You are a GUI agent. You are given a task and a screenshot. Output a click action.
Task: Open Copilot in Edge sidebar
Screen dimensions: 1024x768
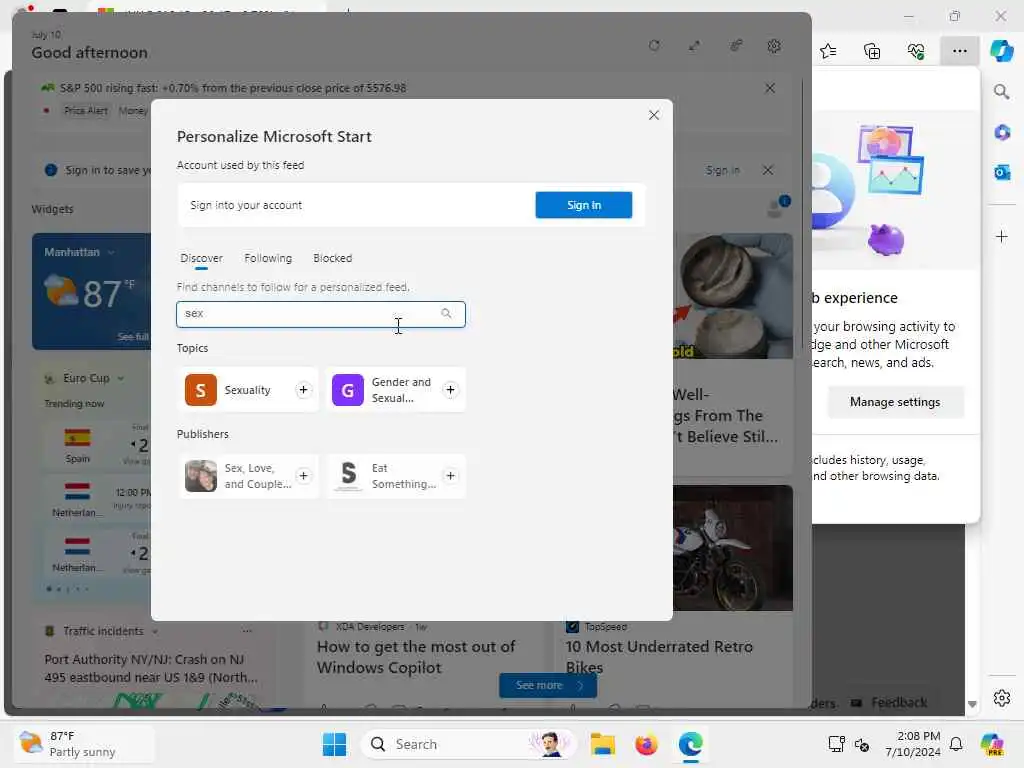click(1001, 51)
